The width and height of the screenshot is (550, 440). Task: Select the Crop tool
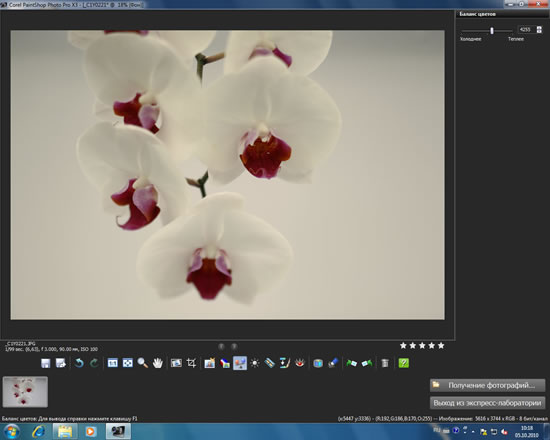tap(191, 363)
